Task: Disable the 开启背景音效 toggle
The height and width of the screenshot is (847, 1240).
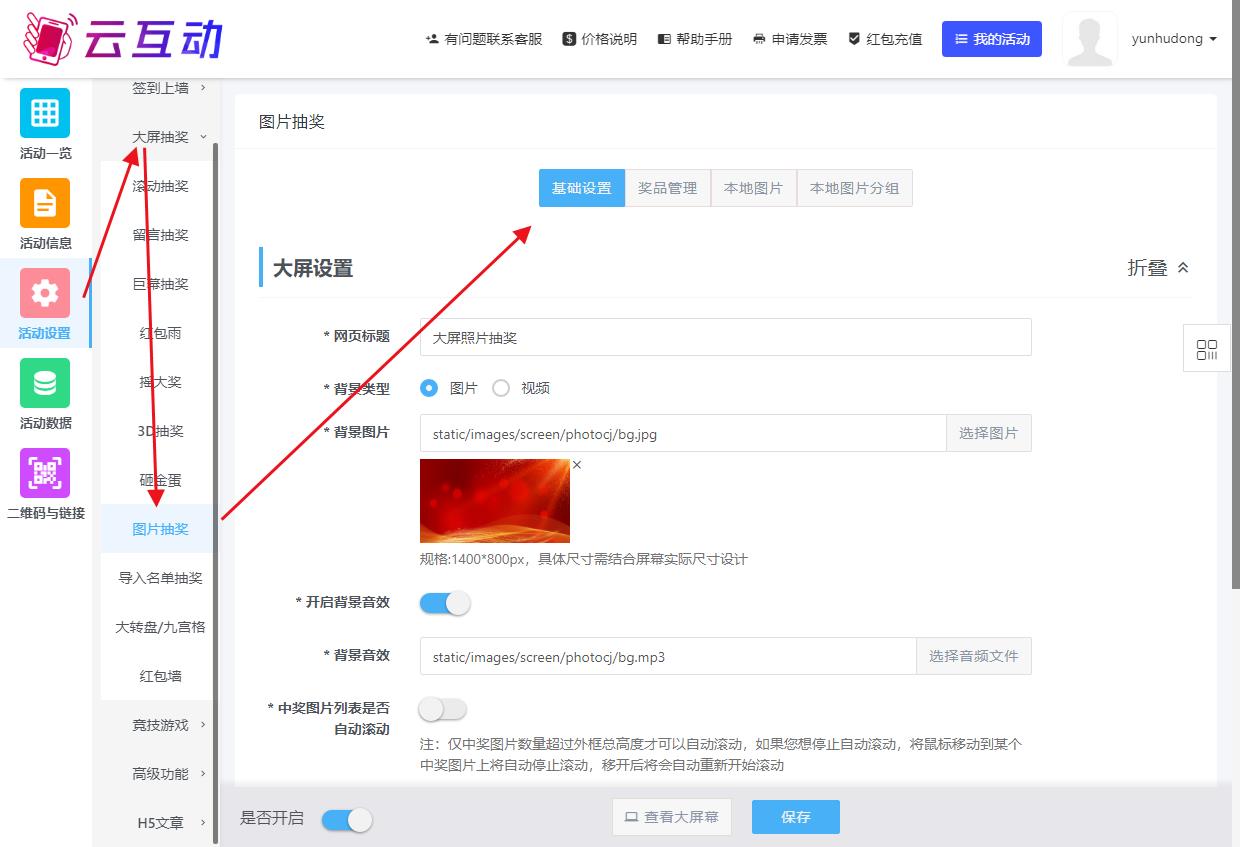Action: (x=444, y=603)
